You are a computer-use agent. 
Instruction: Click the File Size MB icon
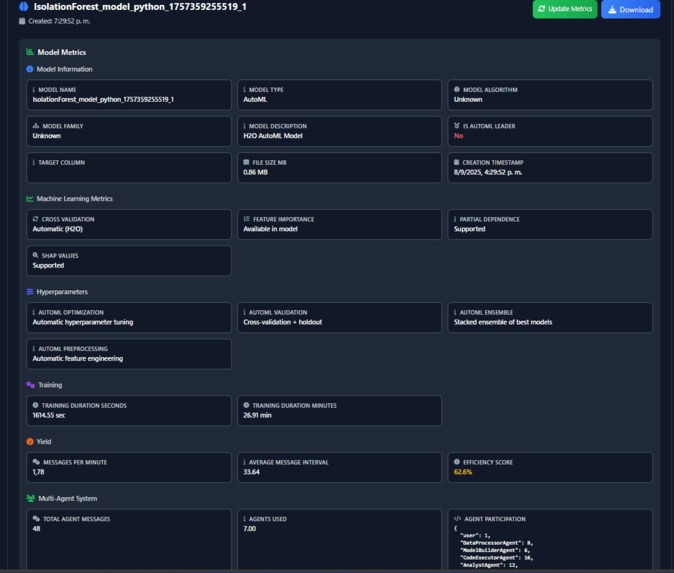tap(246, 162)
